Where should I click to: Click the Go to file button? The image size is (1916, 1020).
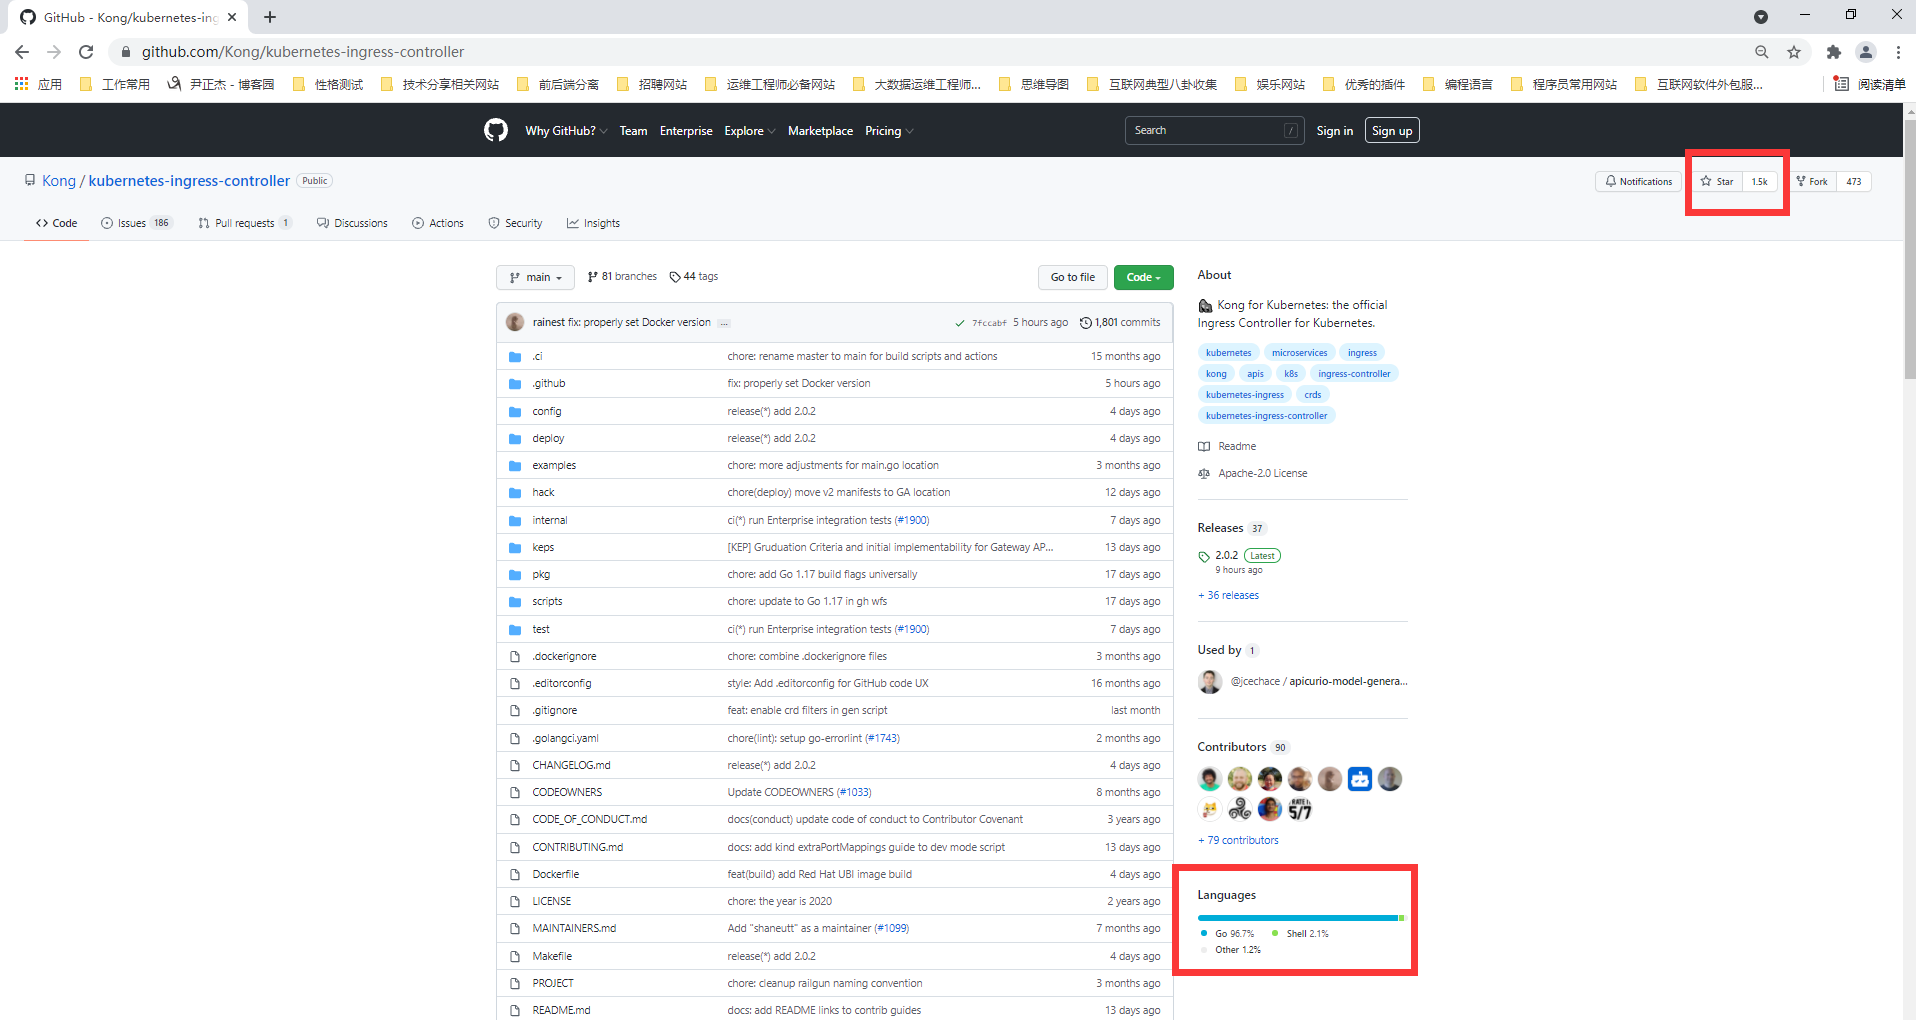1072,278
